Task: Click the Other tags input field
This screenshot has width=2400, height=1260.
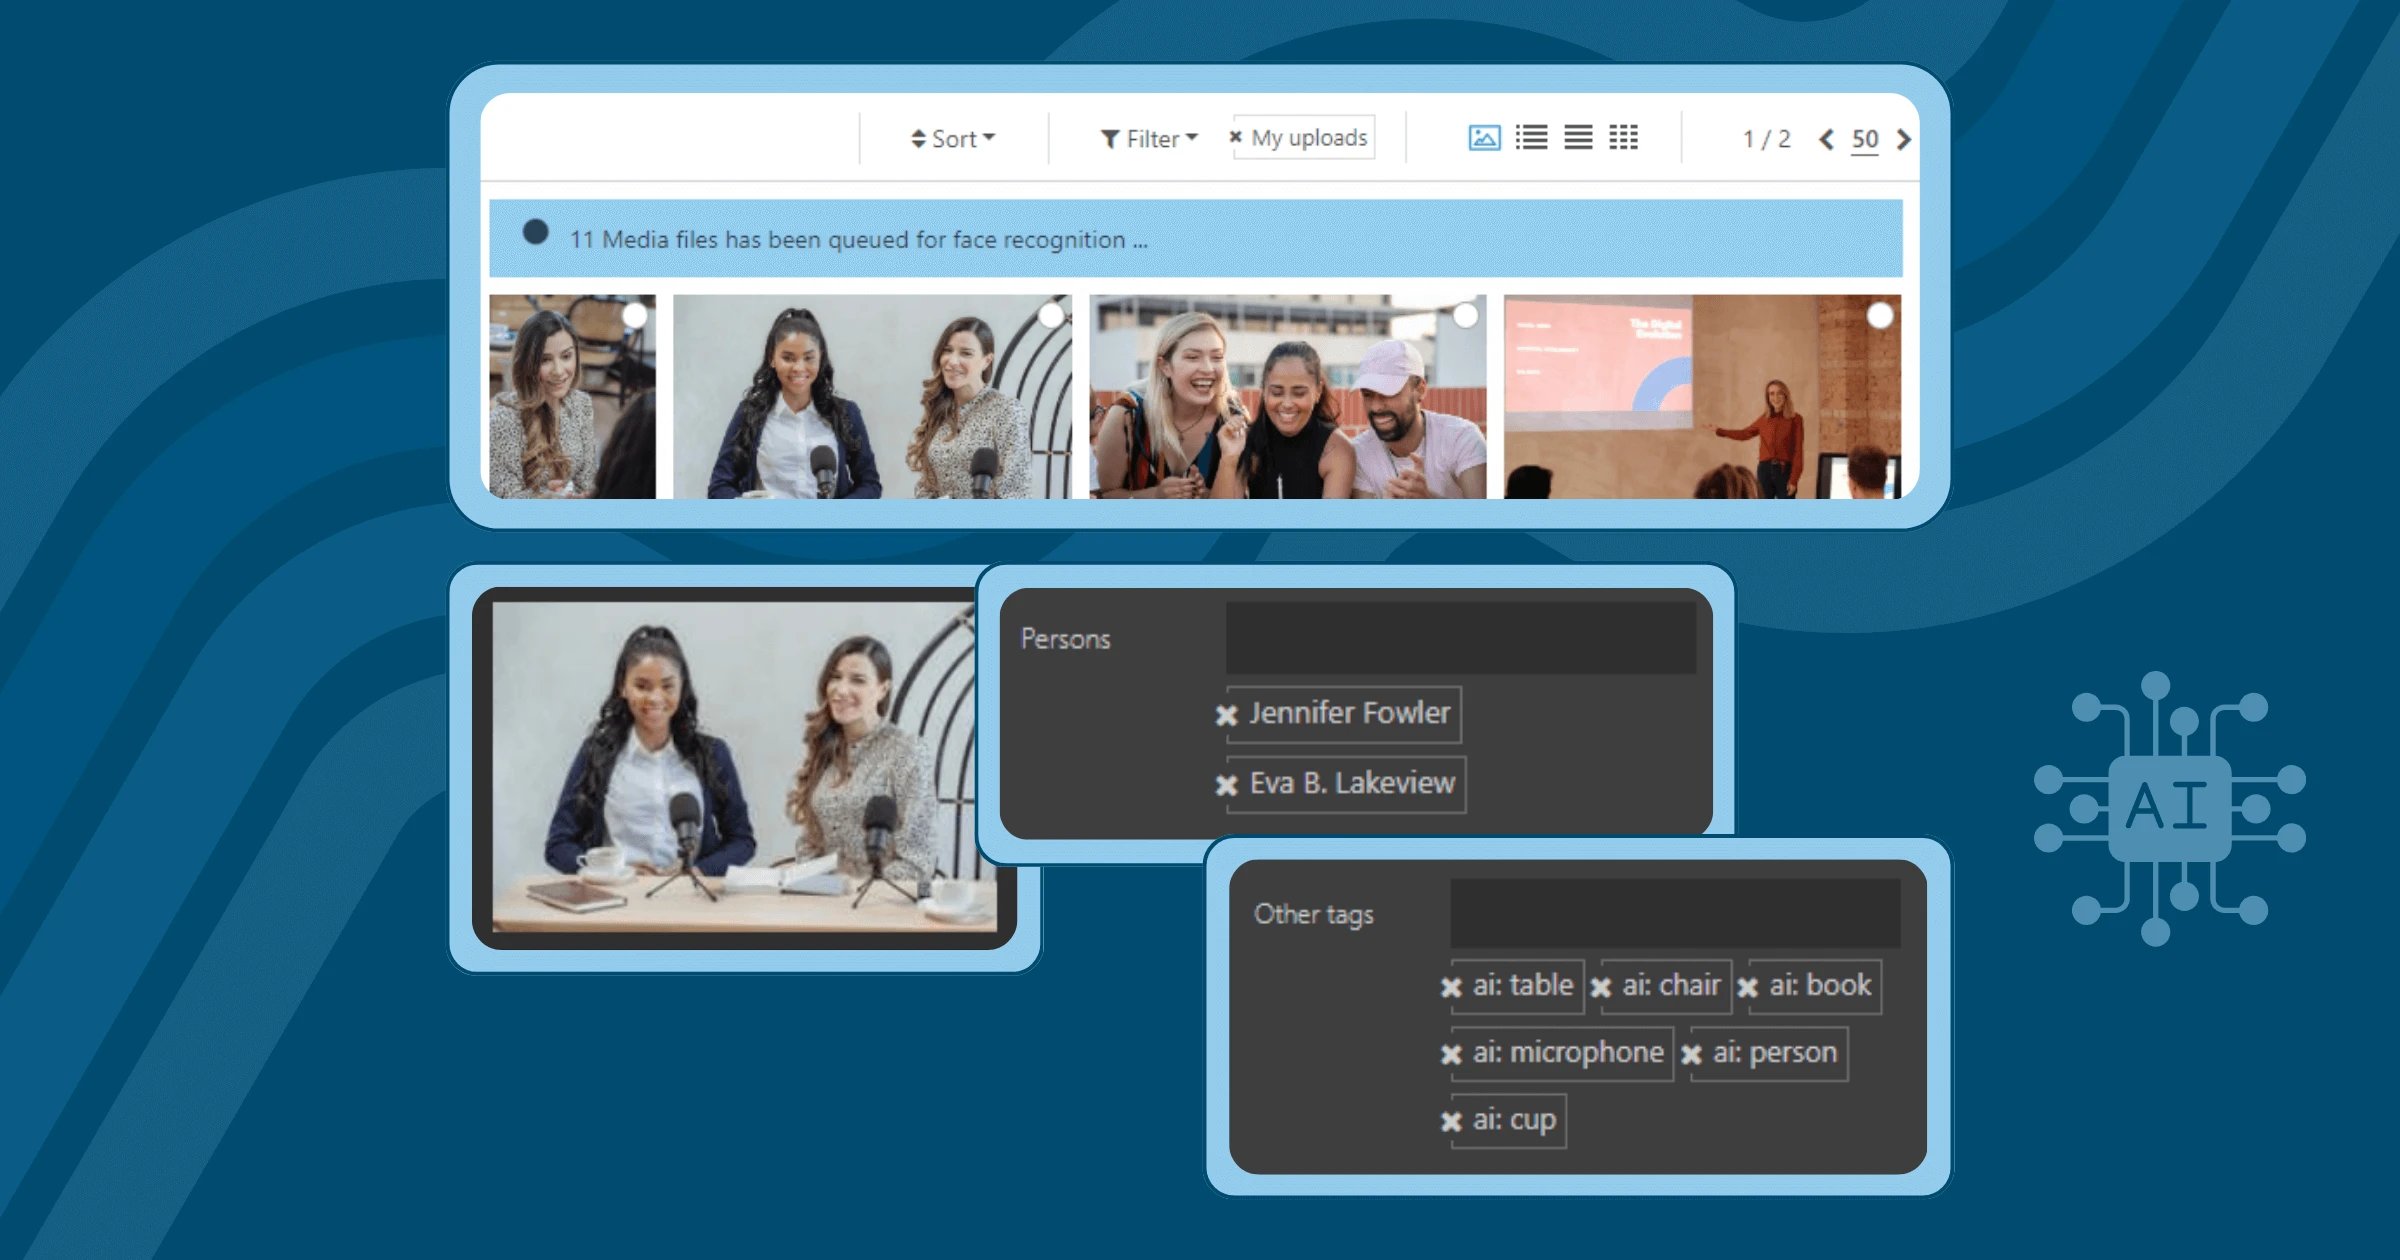Action: [x=1675, y=913]
